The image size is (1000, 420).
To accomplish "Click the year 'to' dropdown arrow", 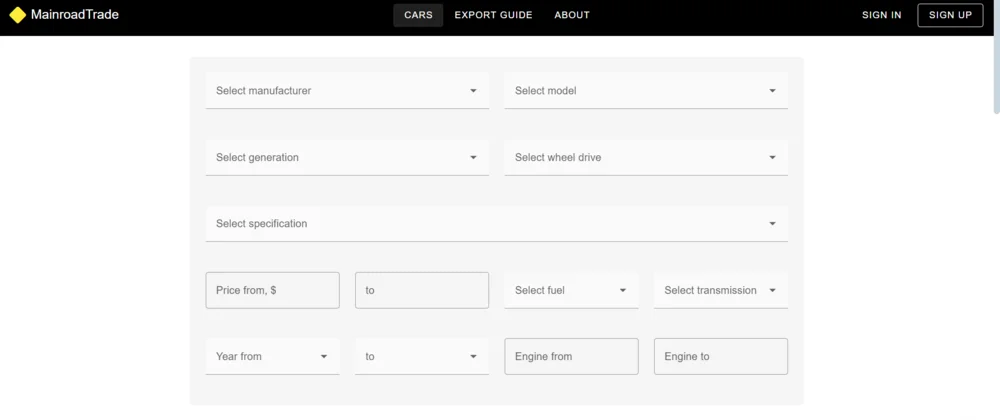I will coord(473,357).
